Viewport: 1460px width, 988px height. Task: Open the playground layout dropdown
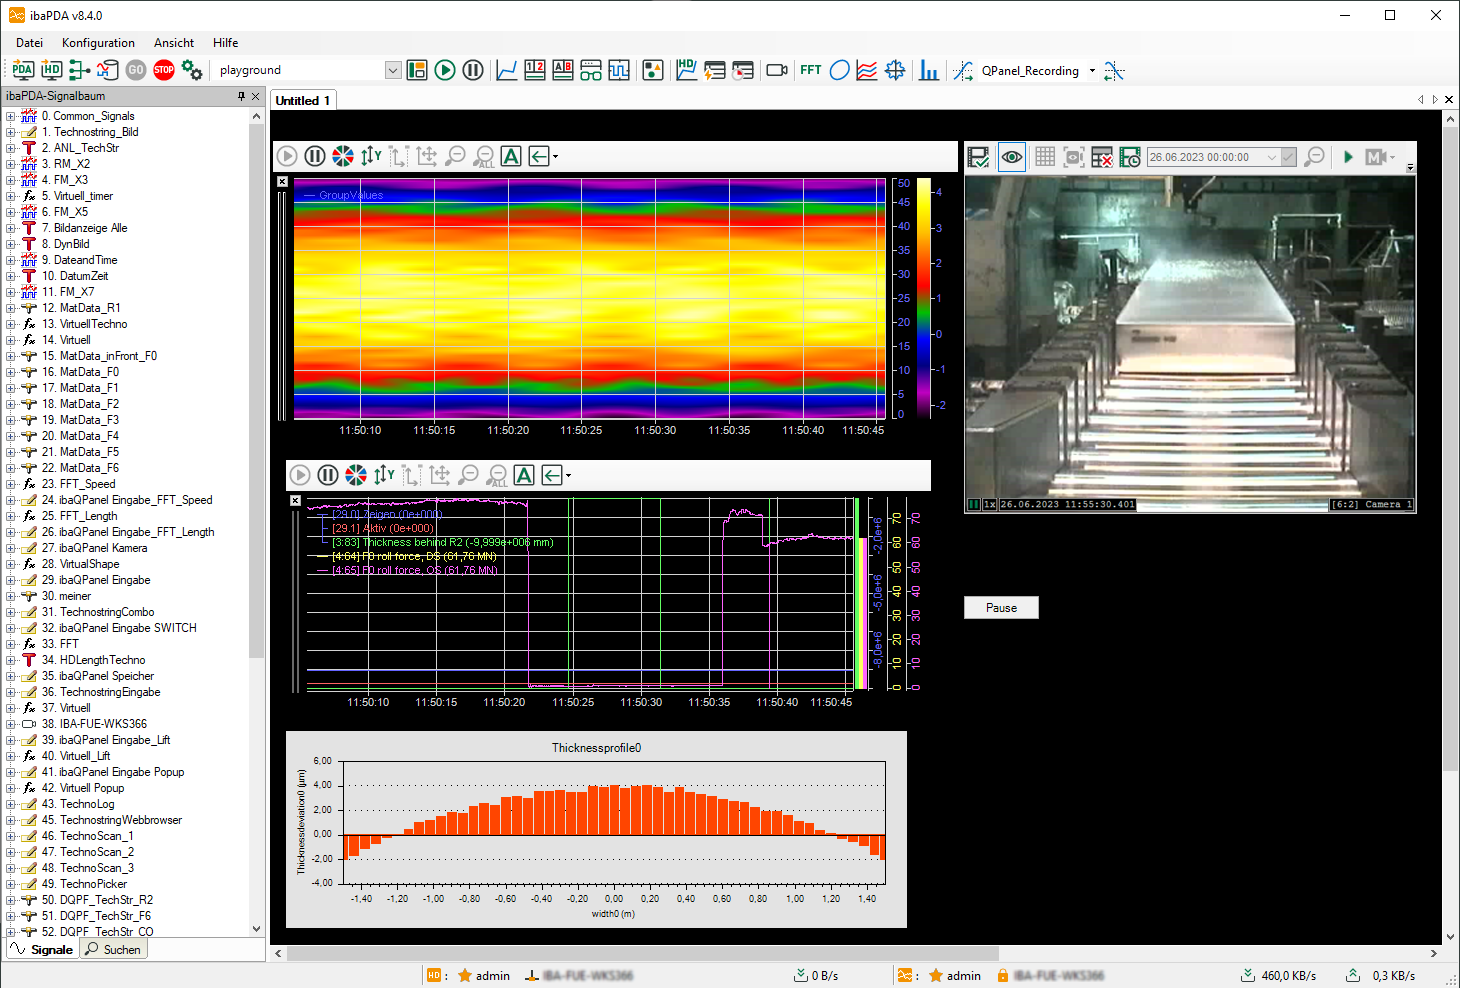click(x=393, y=70)
